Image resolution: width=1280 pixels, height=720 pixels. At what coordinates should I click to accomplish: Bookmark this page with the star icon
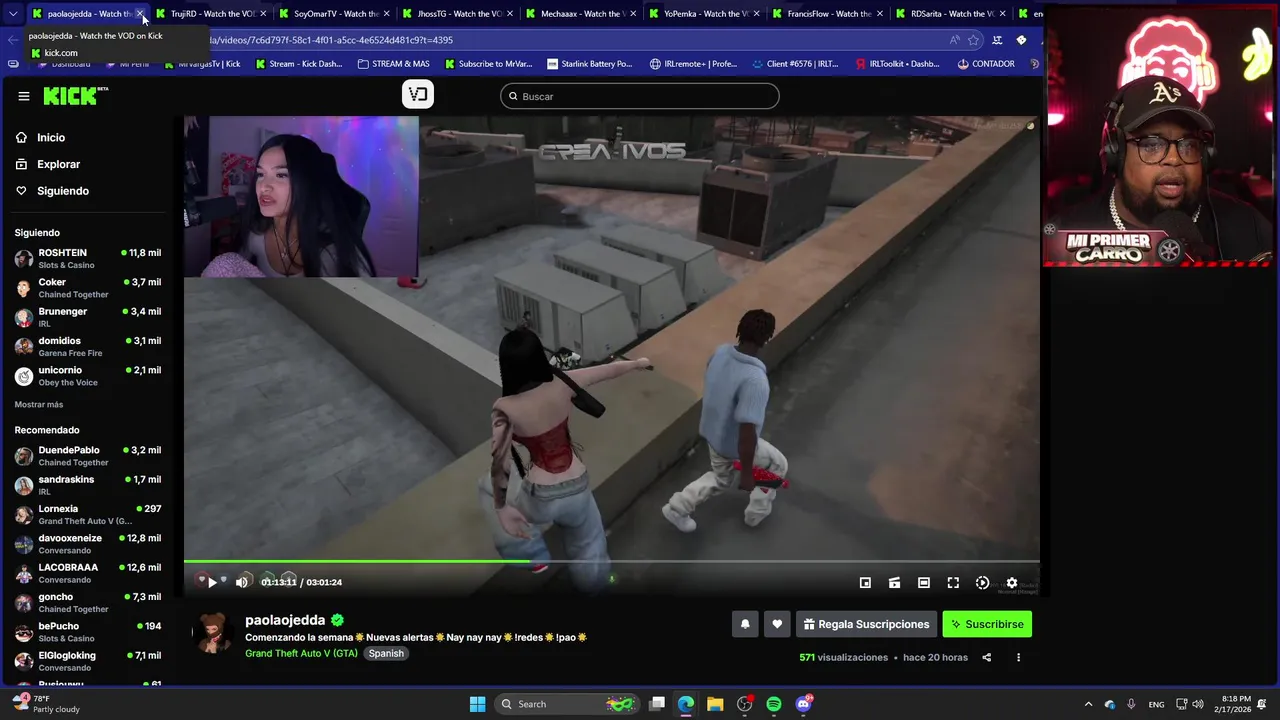[x=973, y=40]
